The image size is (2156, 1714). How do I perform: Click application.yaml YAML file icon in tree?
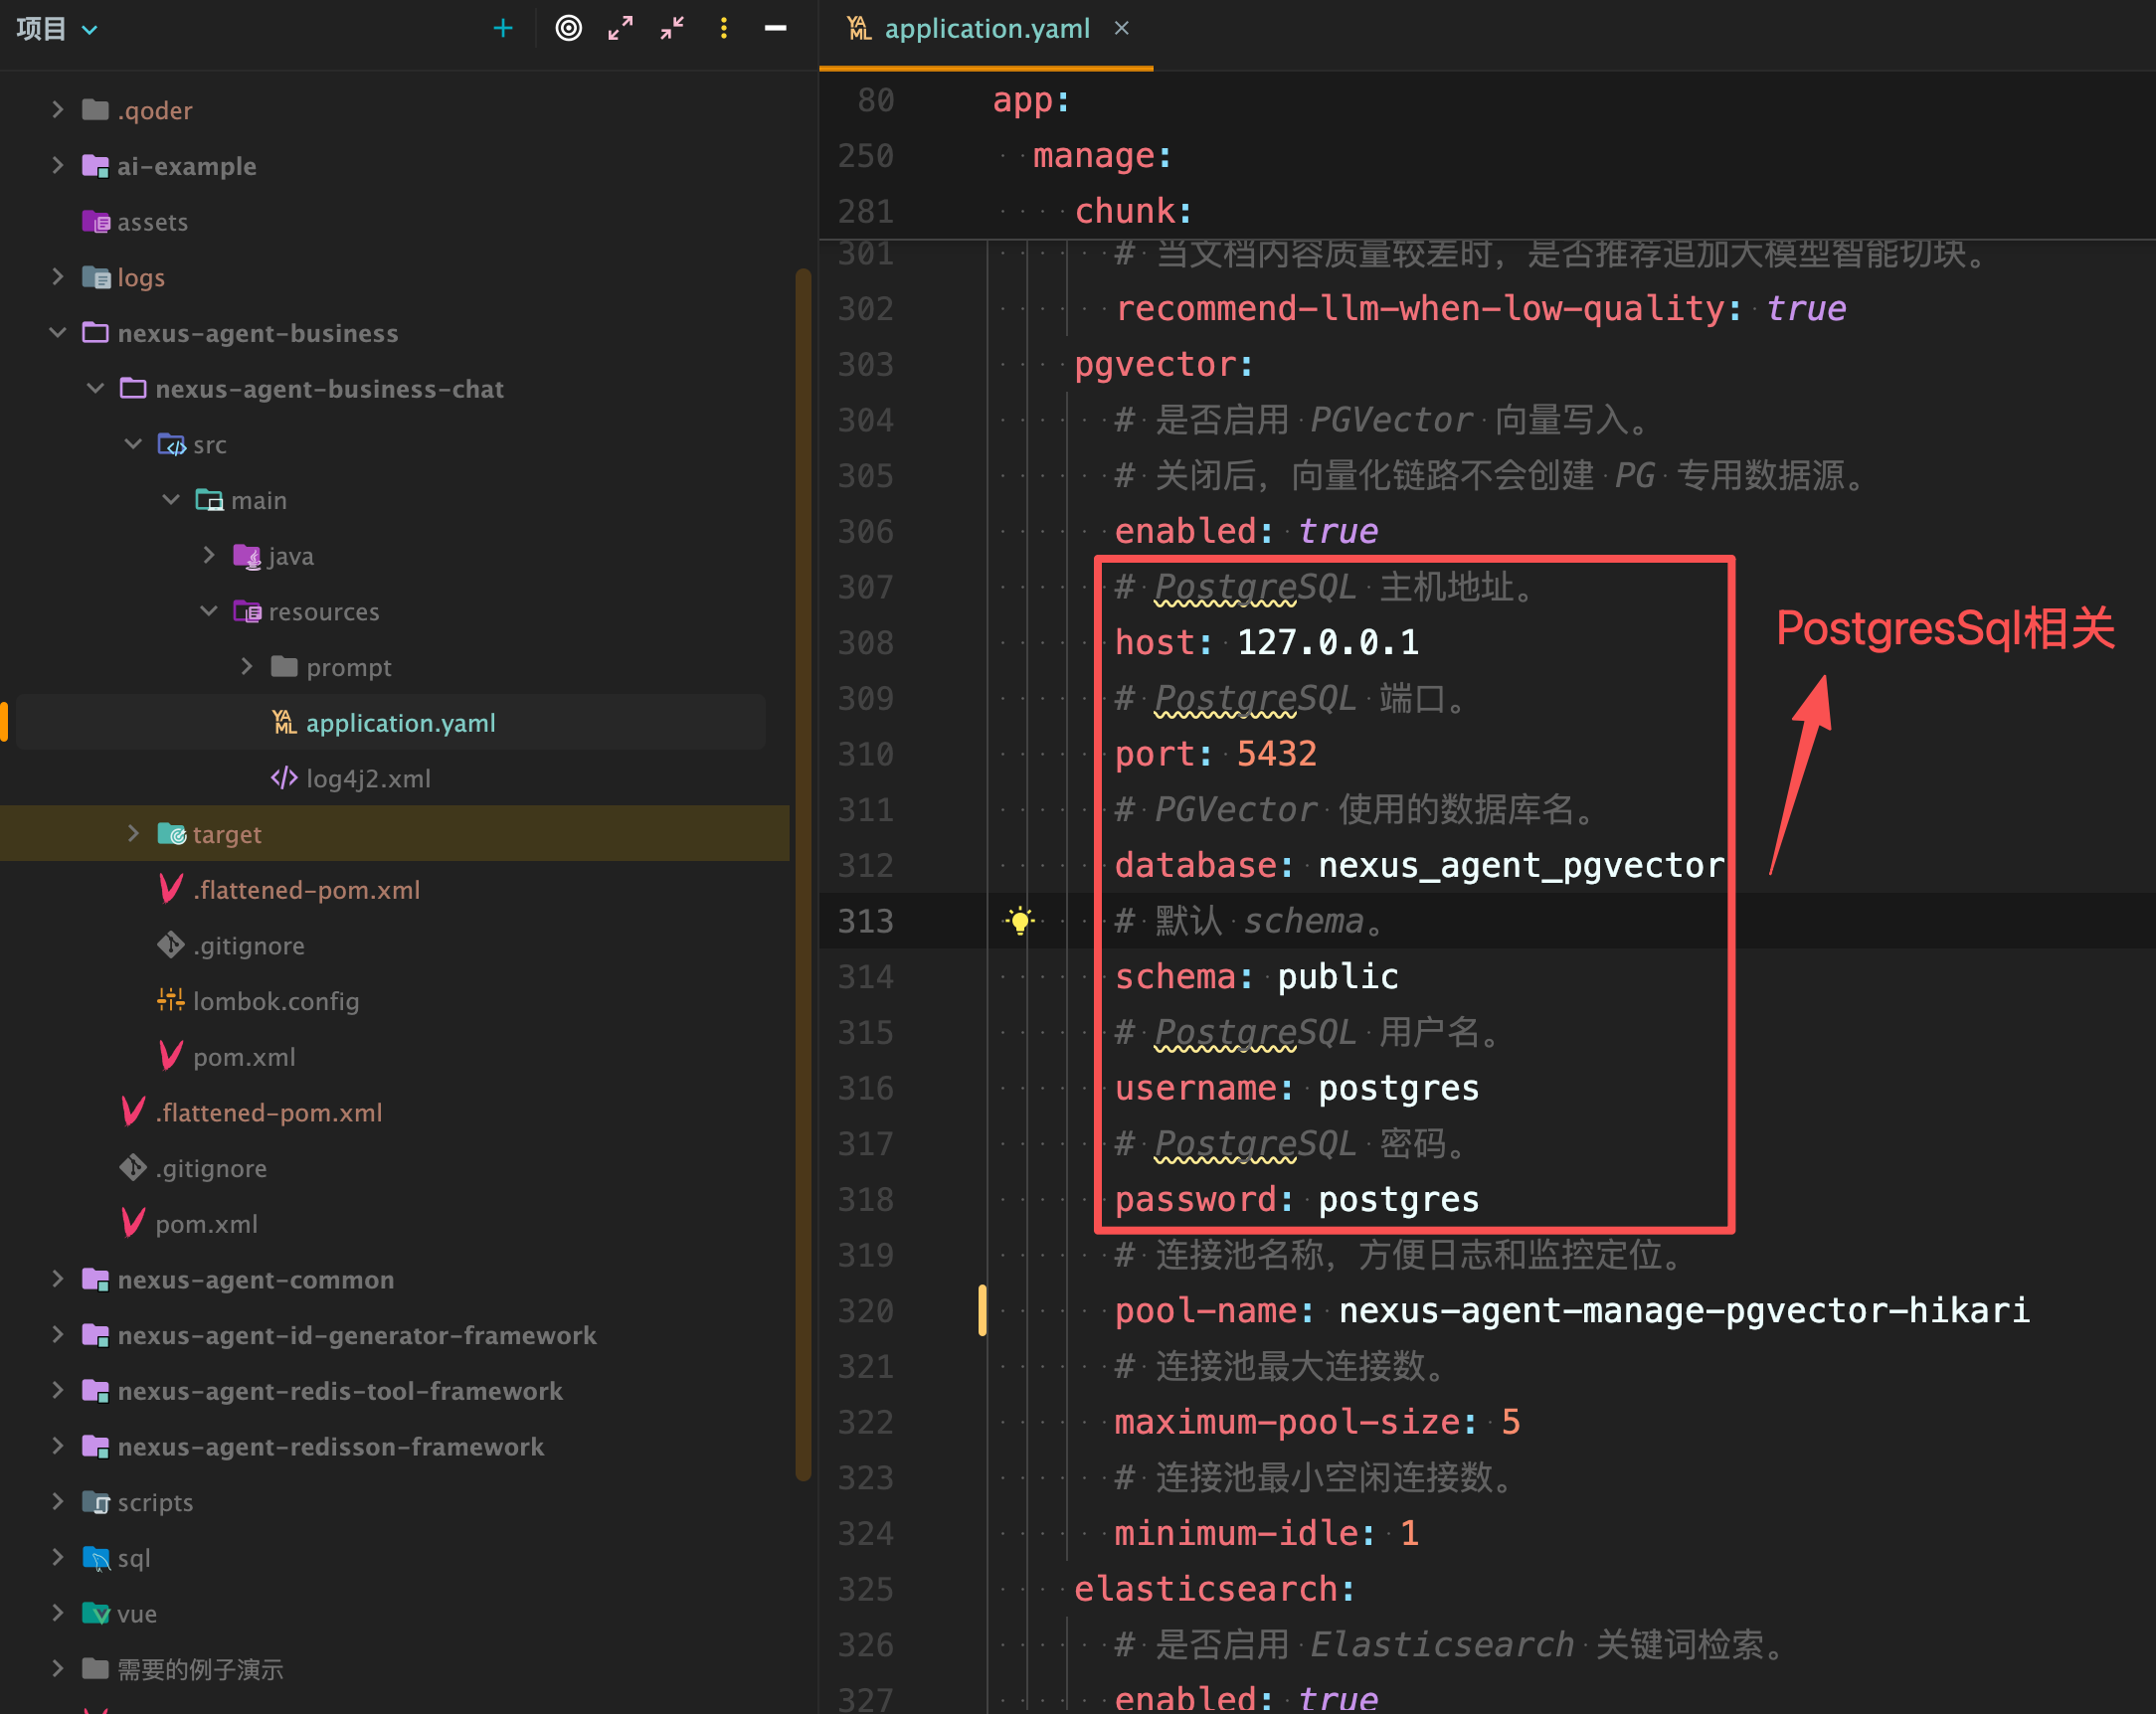tap(284, 722)
